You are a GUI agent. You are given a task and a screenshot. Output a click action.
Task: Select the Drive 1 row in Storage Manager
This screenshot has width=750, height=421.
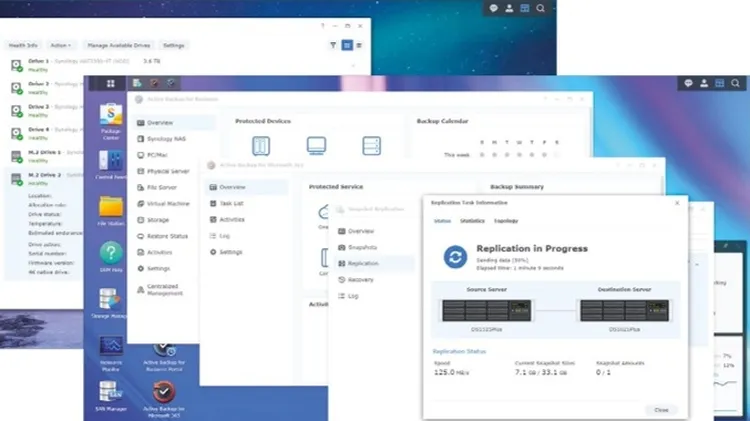coord(187,65)
